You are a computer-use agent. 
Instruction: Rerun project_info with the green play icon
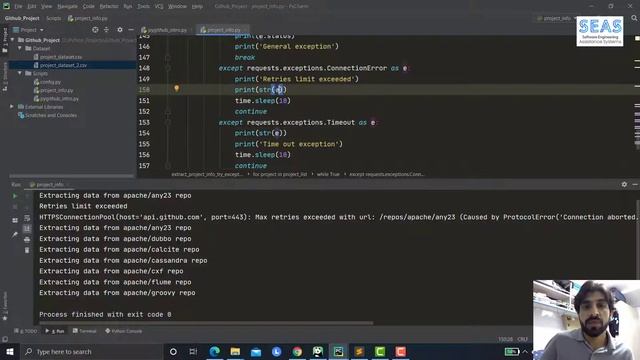[x=15, y=196]
